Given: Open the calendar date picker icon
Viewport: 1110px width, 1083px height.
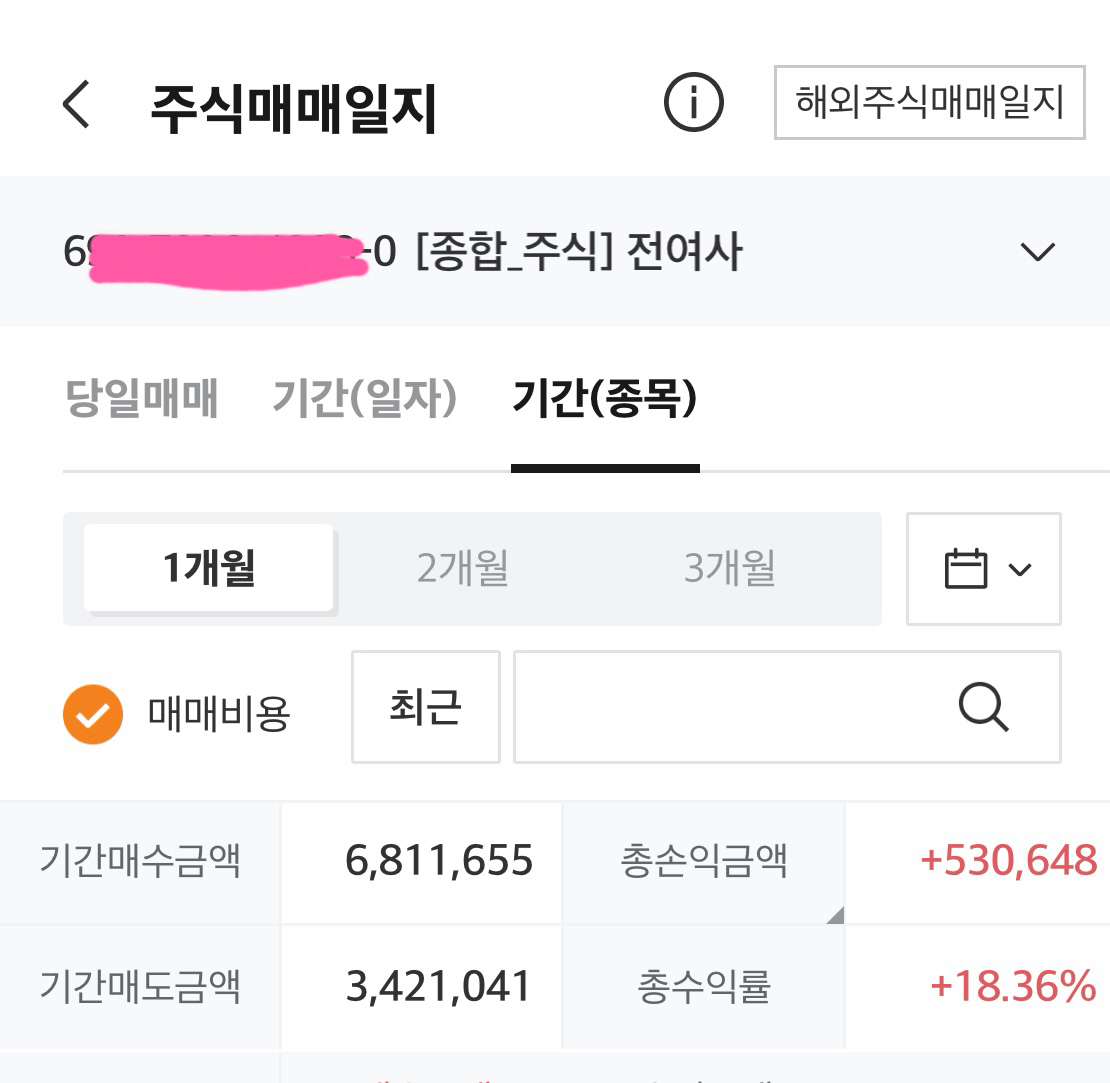Looking at the screenshot, I should coord(965,569).
